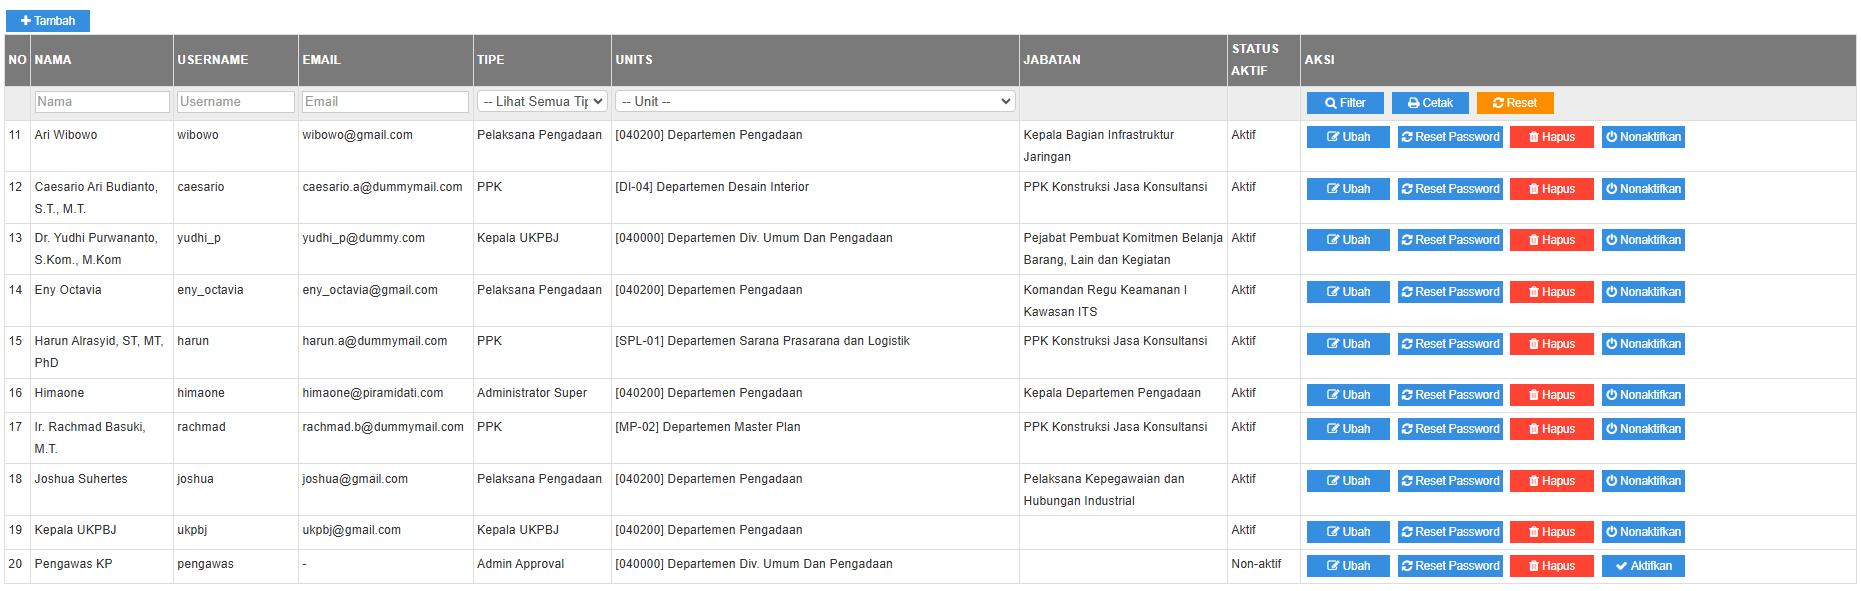Activate Pengawas KP with Aktifkan
This screenshot has height=591, width=1861.
tap(1643, 566)
